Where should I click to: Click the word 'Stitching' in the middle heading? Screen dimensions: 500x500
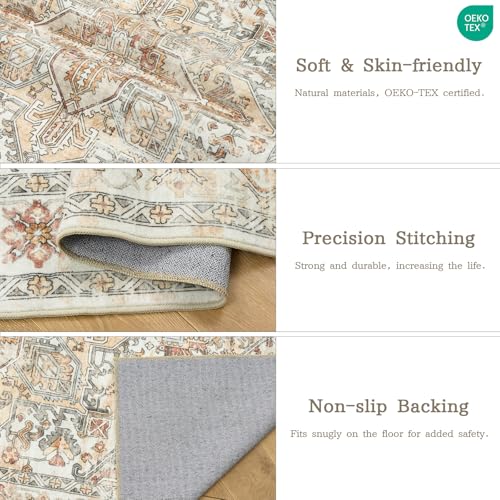click(435, 239)
